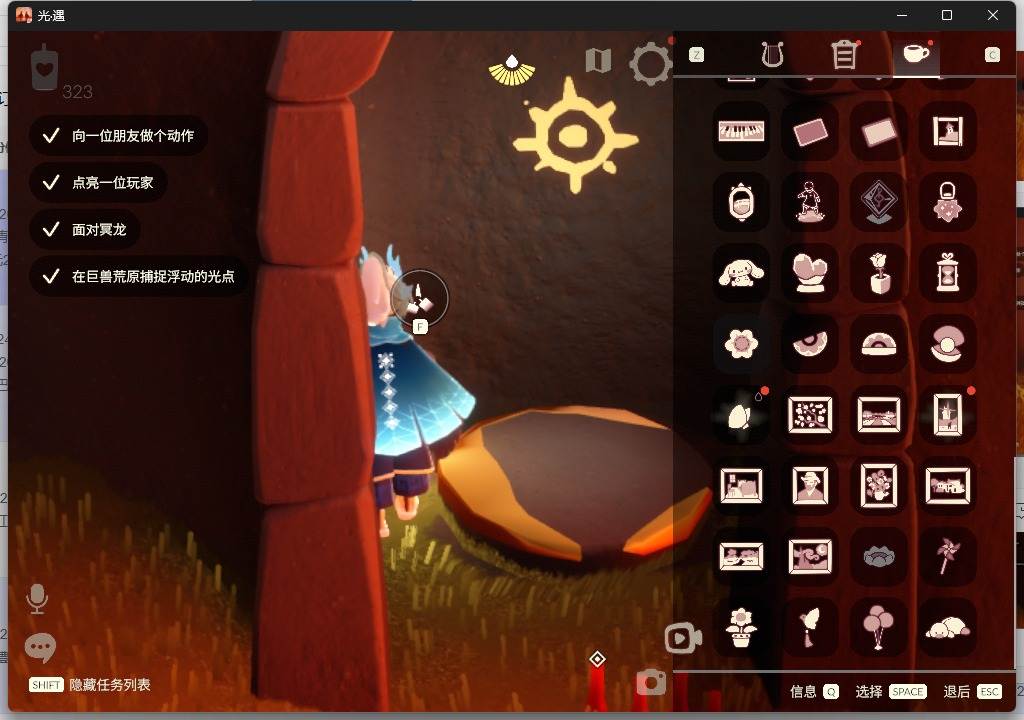
Task: Click the 向一位朋友做个动作 quest checkmark
Action: (x=51, y=136)
